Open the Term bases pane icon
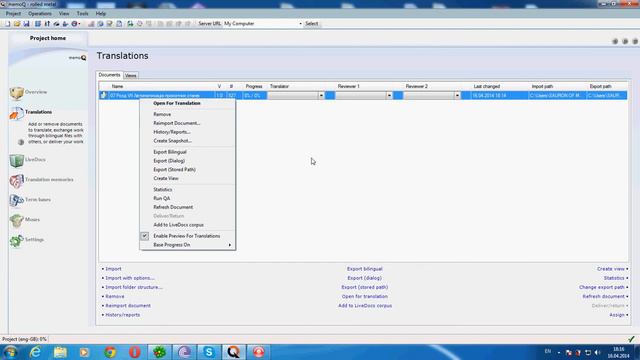The width and height of the screenshot is (640, 360). [x=16, y=200]
